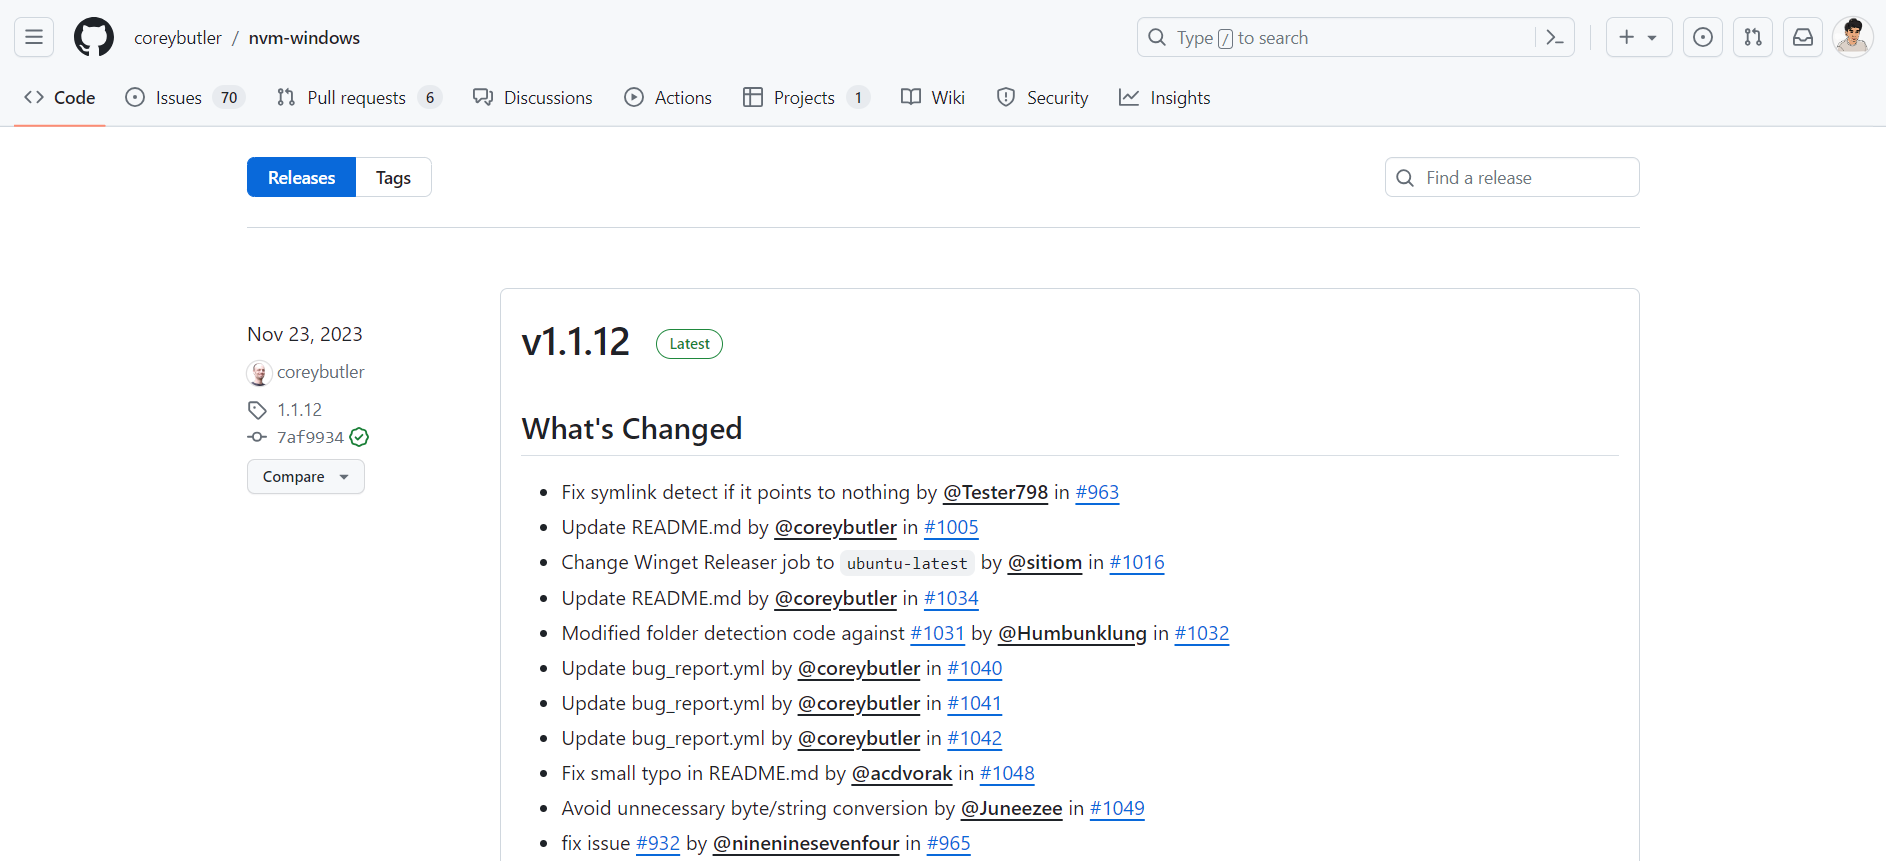The image size is (1886, 861).
Task: Focus the 'Find a release' search field
Action: 1512,177
